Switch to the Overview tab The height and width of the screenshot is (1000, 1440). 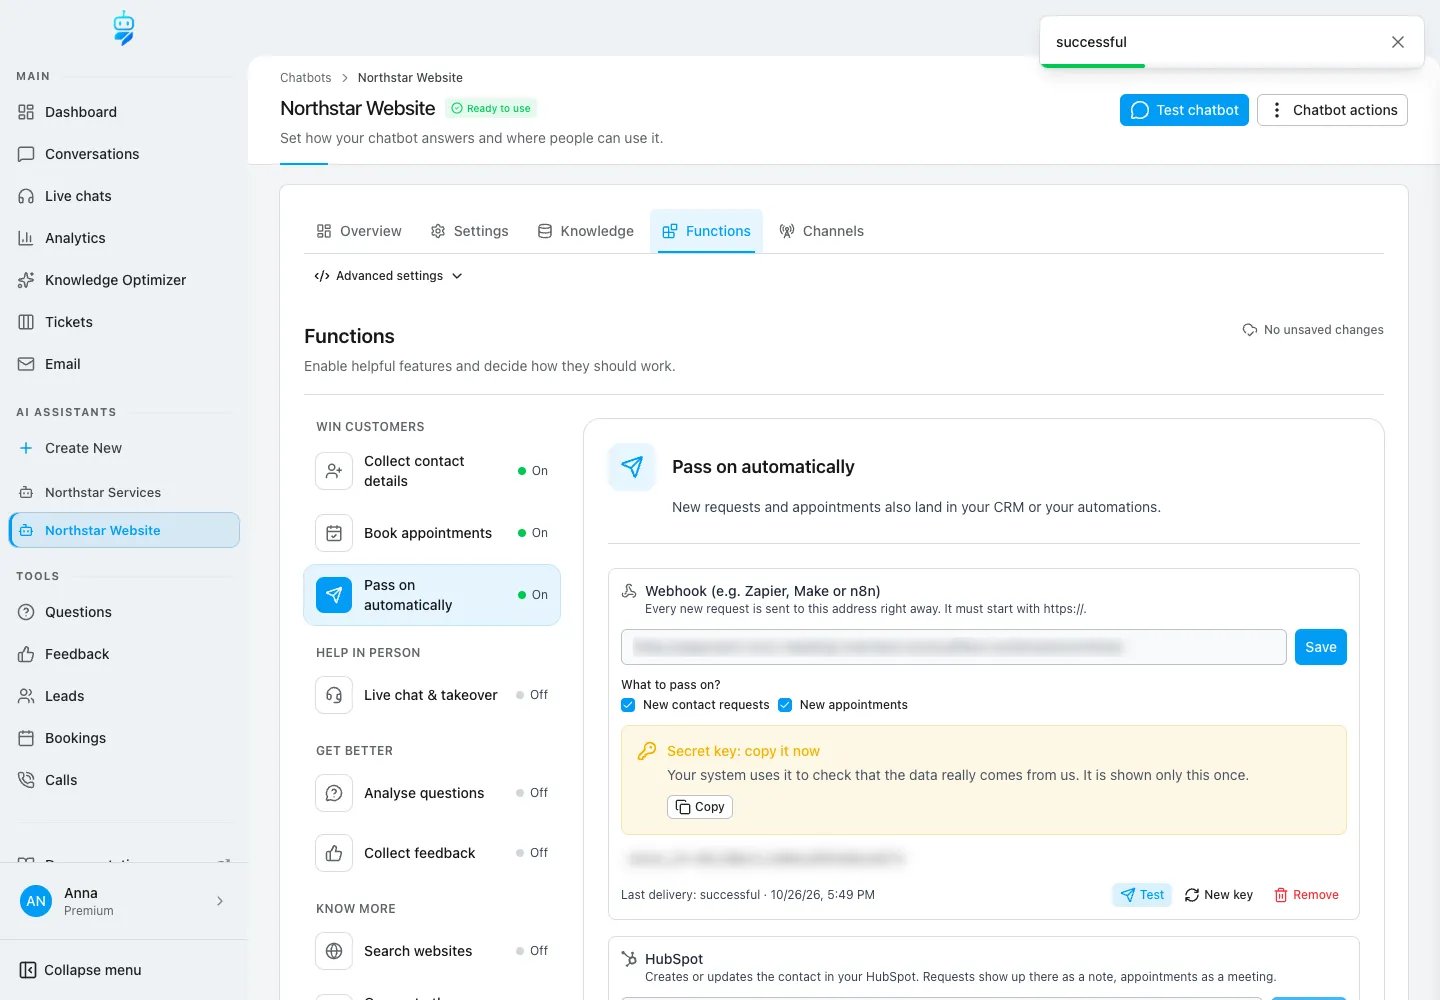click(359, 231)
